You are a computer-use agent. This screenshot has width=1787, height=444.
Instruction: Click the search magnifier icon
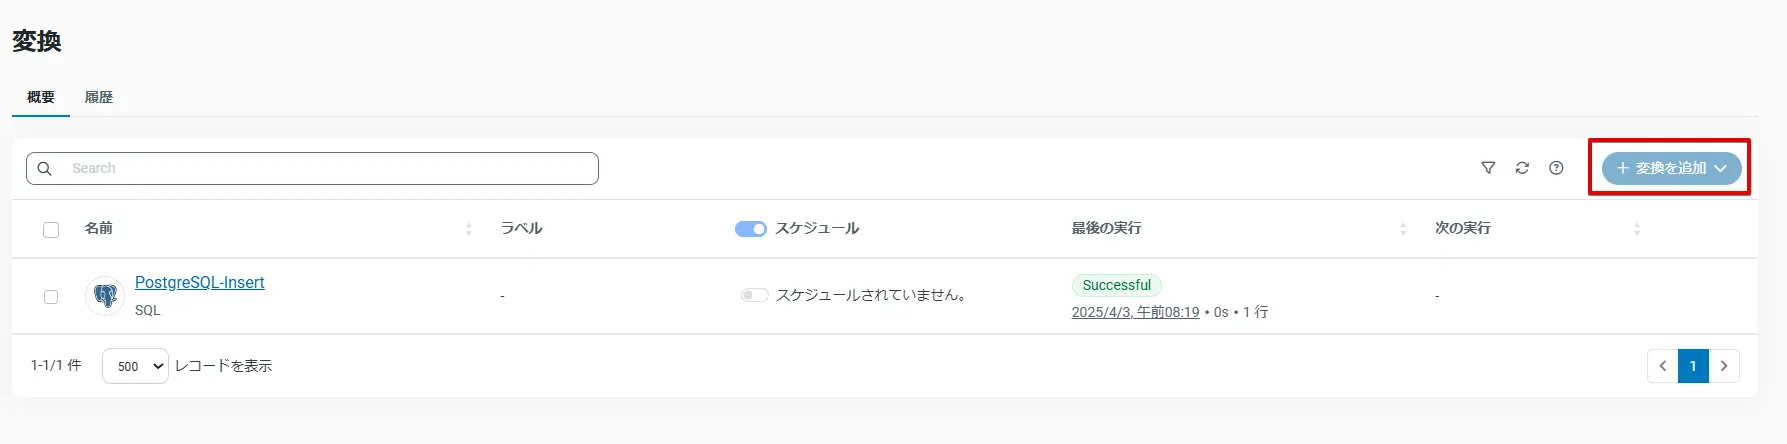tap(45, 169)
